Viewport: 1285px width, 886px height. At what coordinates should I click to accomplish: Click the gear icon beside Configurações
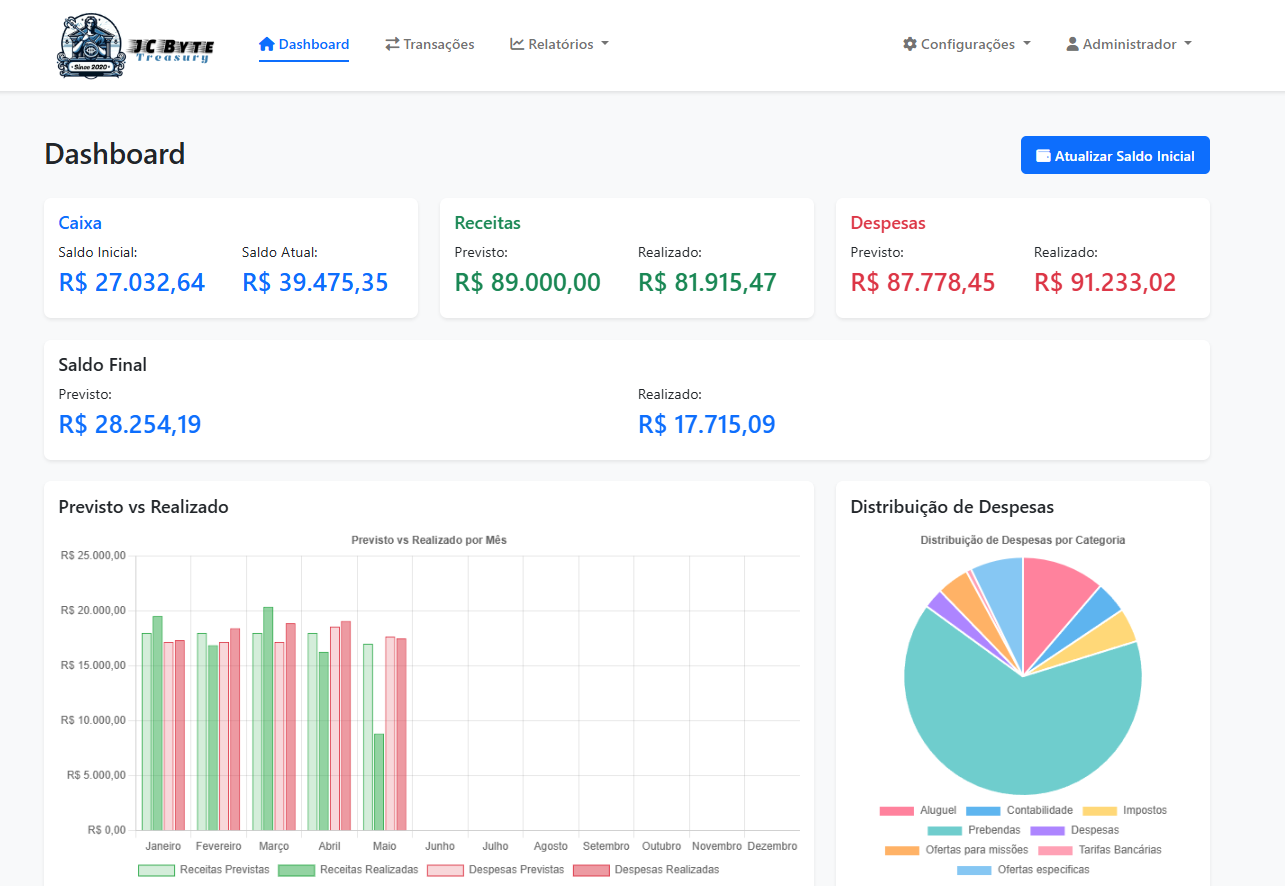tap(909, 44)
